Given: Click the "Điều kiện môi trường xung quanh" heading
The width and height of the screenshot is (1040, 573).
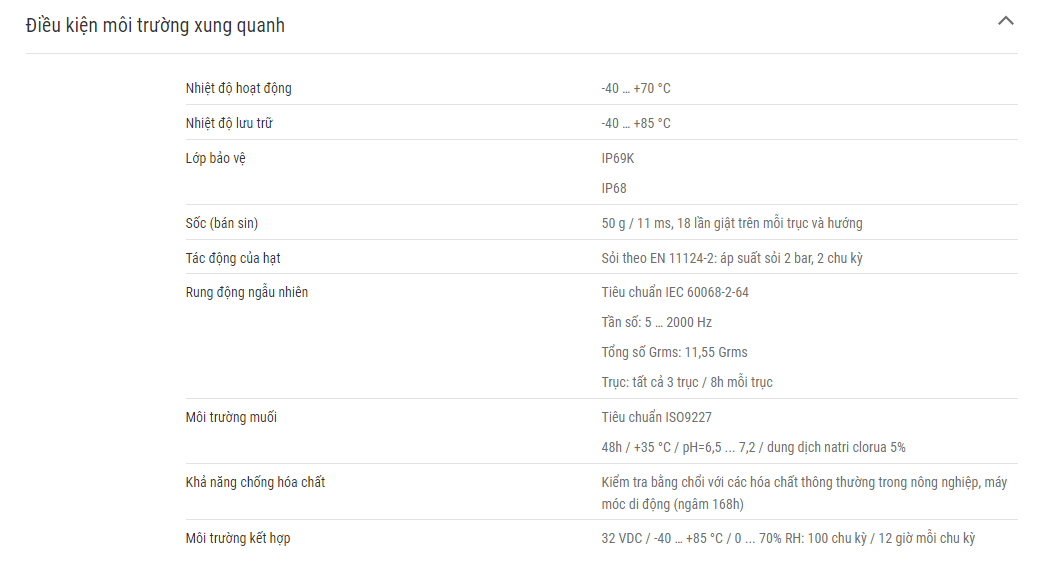Looking at the screenshot, I should point(155,25).
